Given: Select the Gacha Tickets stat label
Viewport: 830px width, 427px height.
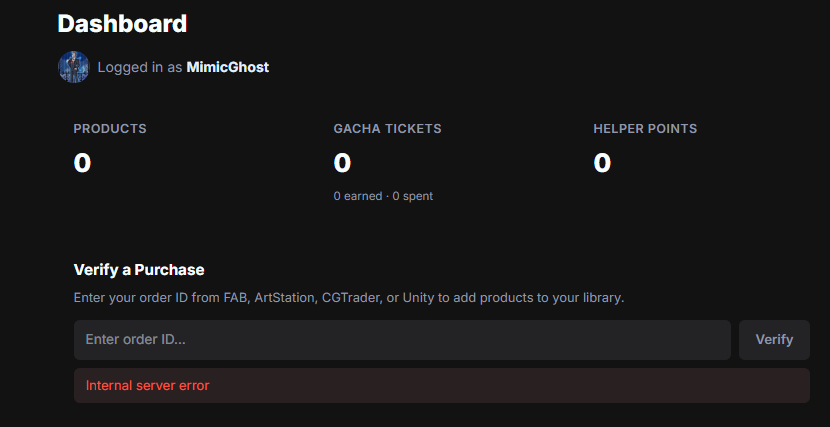Looking at the screenshot, I should coord(387,129).
